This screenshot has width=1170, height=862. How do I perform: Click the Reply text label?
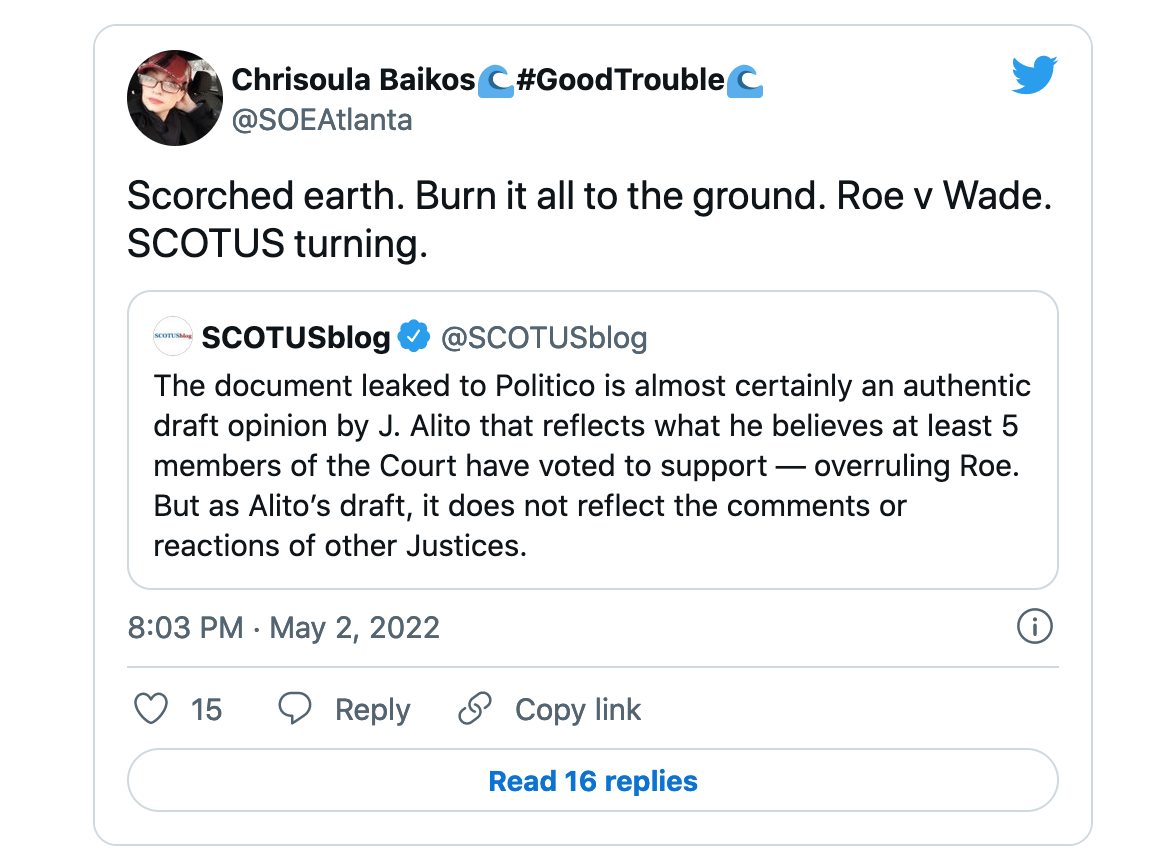click(x=372, y=709)
